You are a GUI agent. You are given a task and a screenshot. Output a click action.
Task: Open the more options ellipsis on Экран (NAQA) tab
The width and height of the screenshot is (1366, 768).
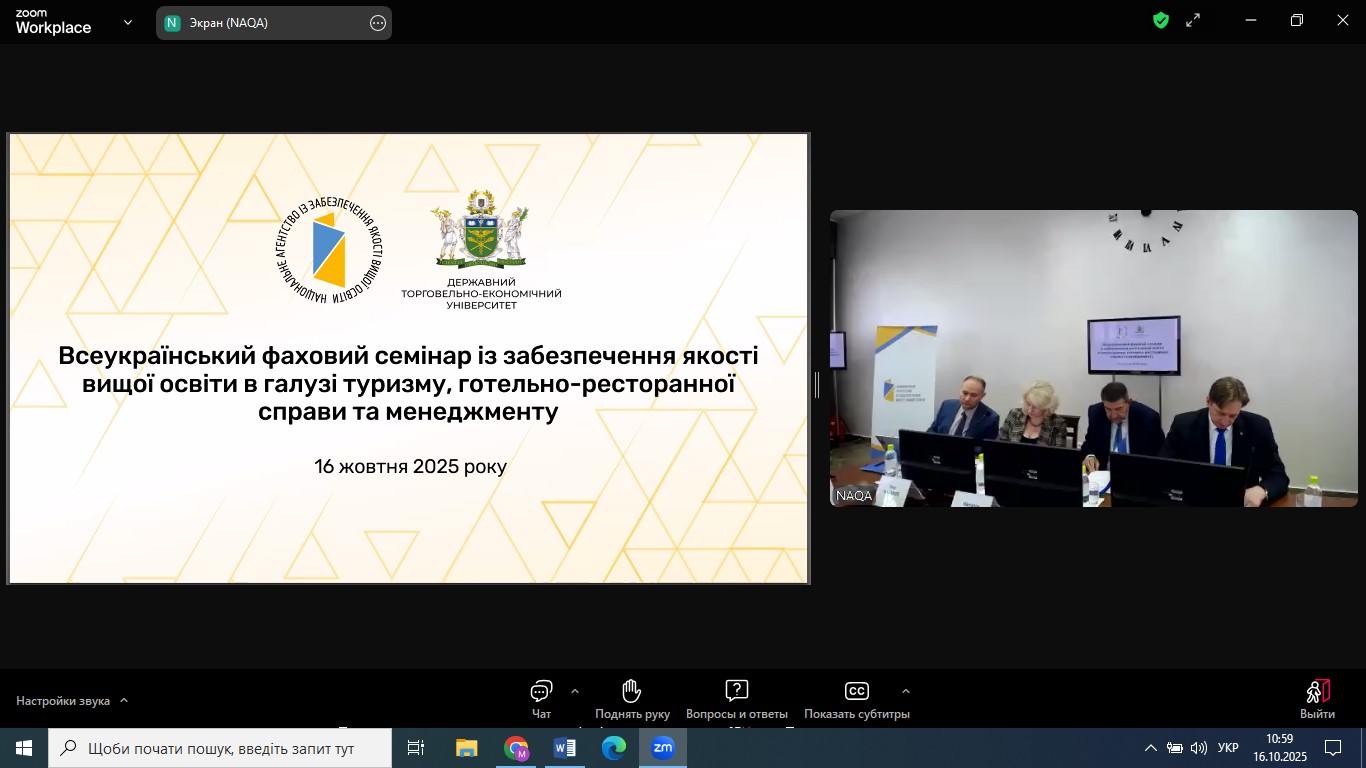tap(378, 23)
